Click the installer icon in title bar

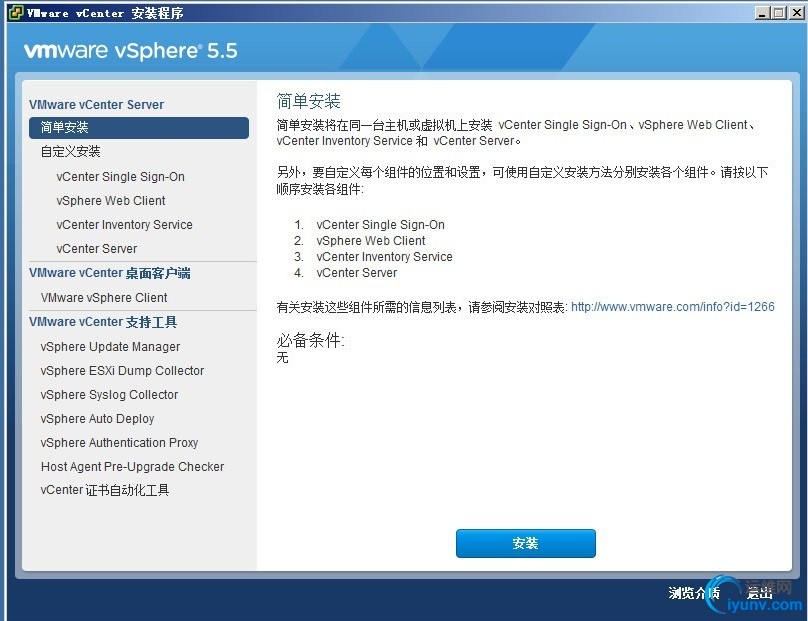(x=15, y=12)
